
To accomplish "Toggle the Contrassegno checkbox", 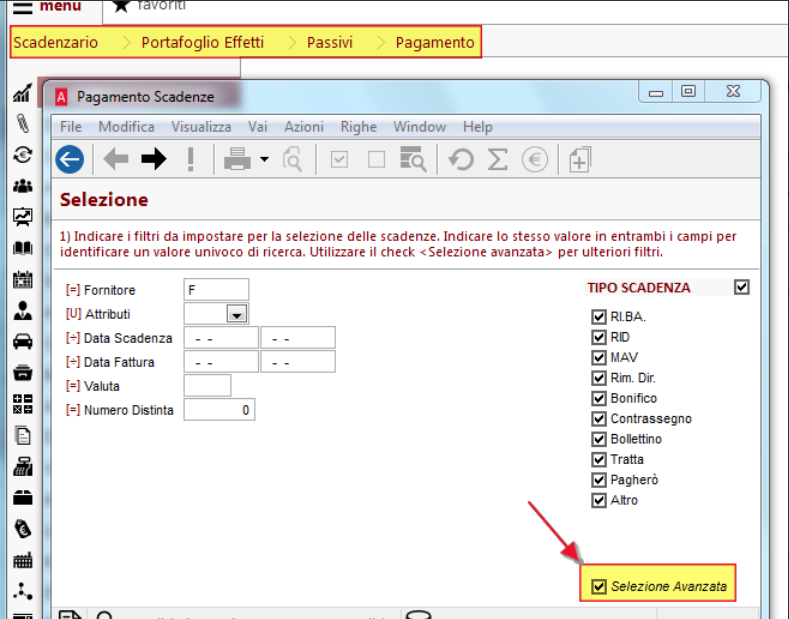I will 598,419.
